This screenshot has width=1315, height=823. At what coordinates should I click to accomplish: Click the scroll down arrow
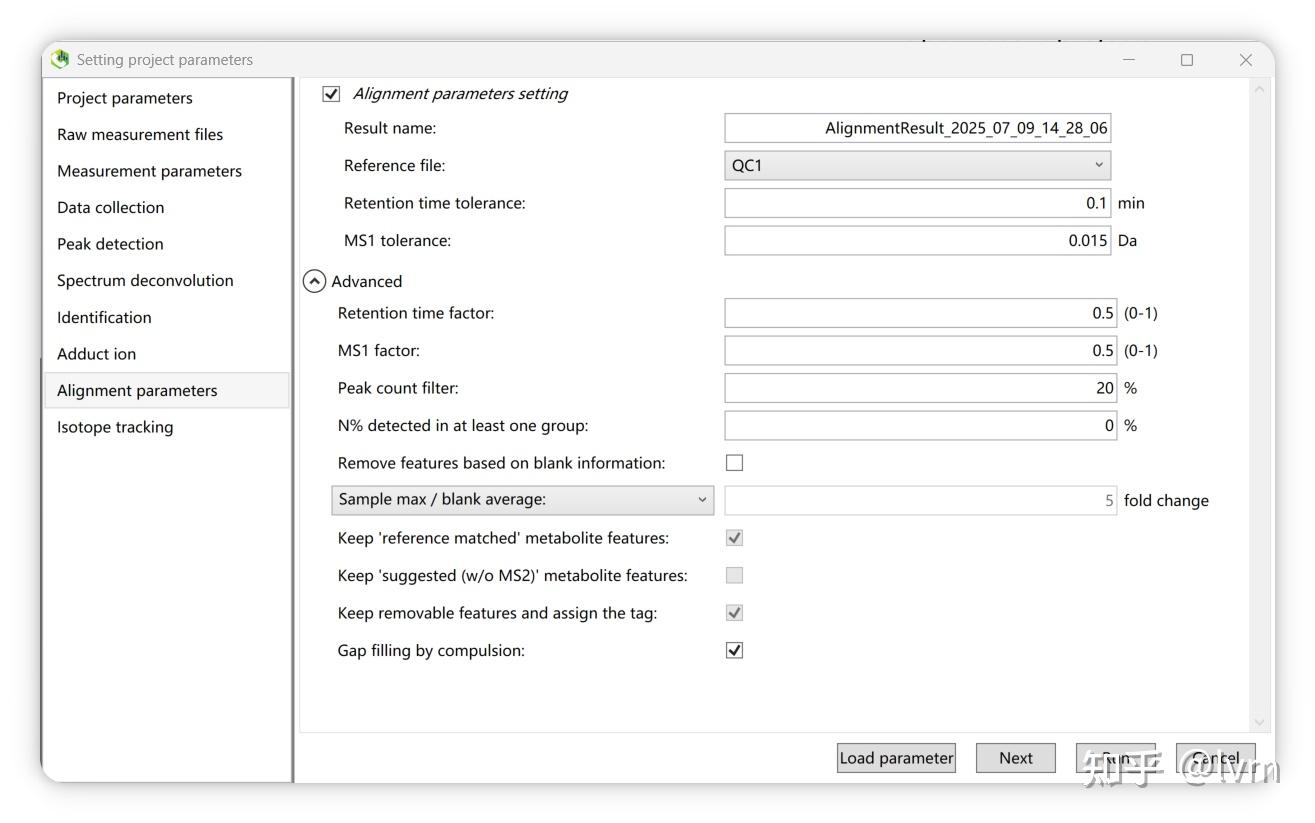1259,722
